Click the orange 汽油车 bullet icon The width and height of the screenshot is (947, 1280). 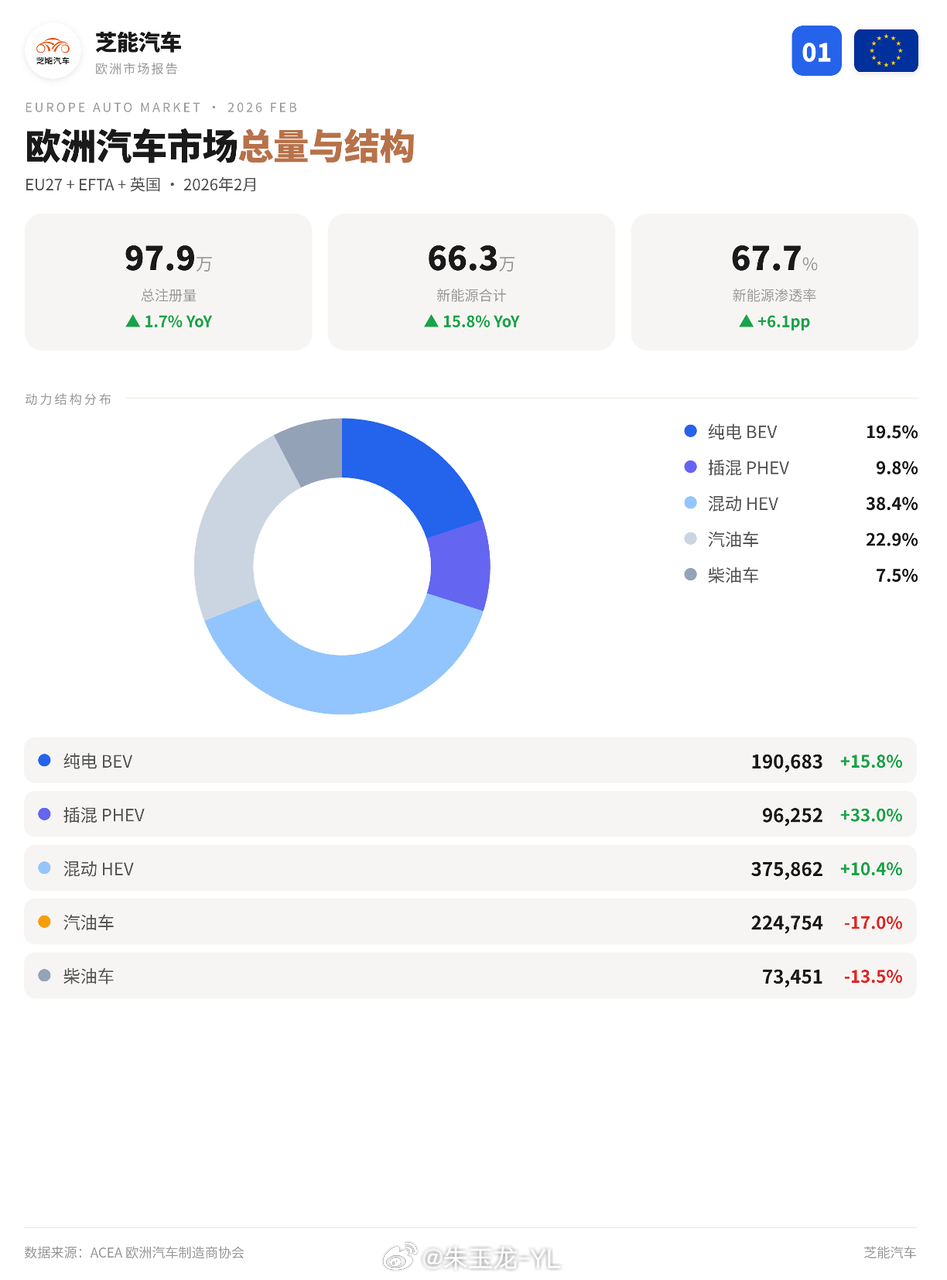tap(42, 922)
